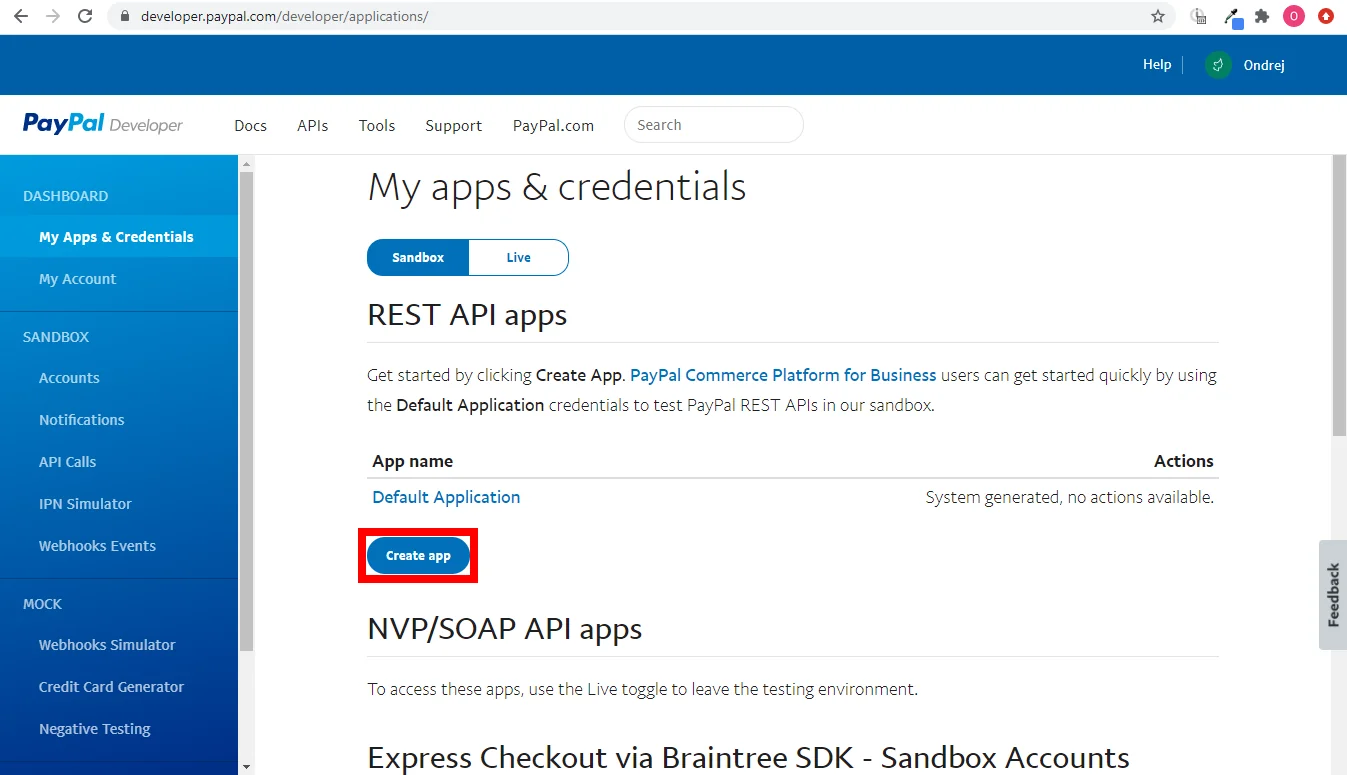Open the Help link in the header
Viewport: 1347px width, 775px height.
1157,64
